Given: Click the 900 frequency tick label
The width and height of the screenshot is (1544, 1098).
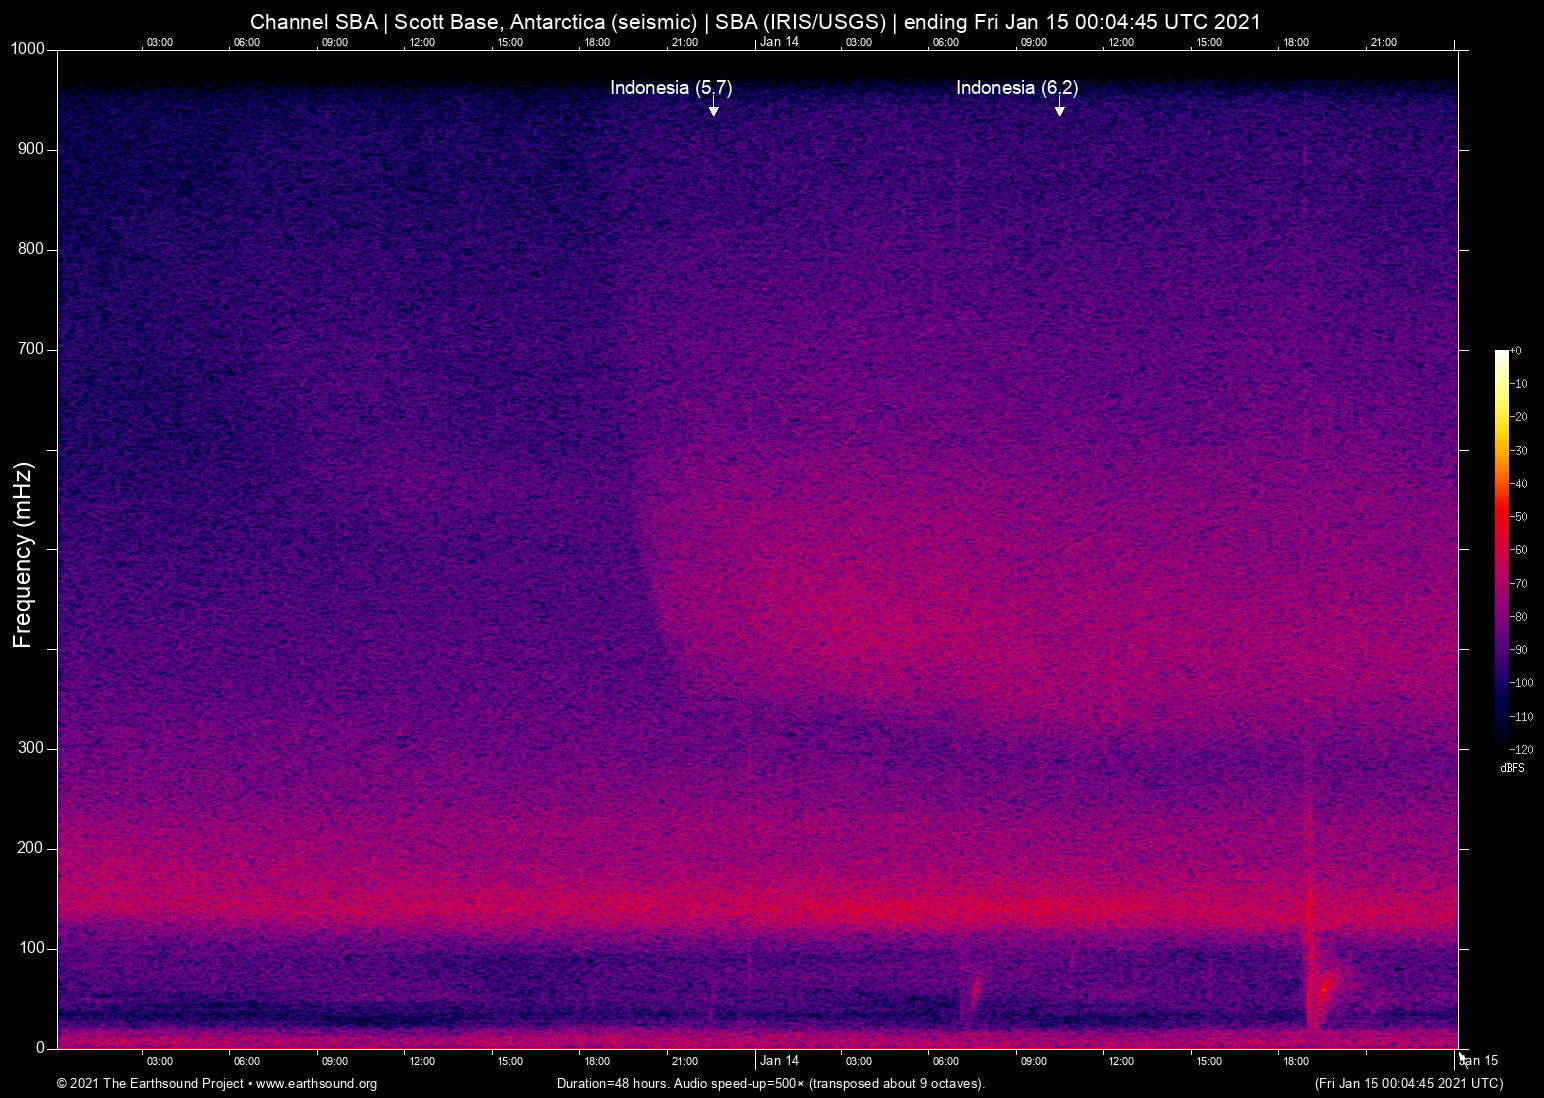Looking at the screenshot, I should [31, 149].
